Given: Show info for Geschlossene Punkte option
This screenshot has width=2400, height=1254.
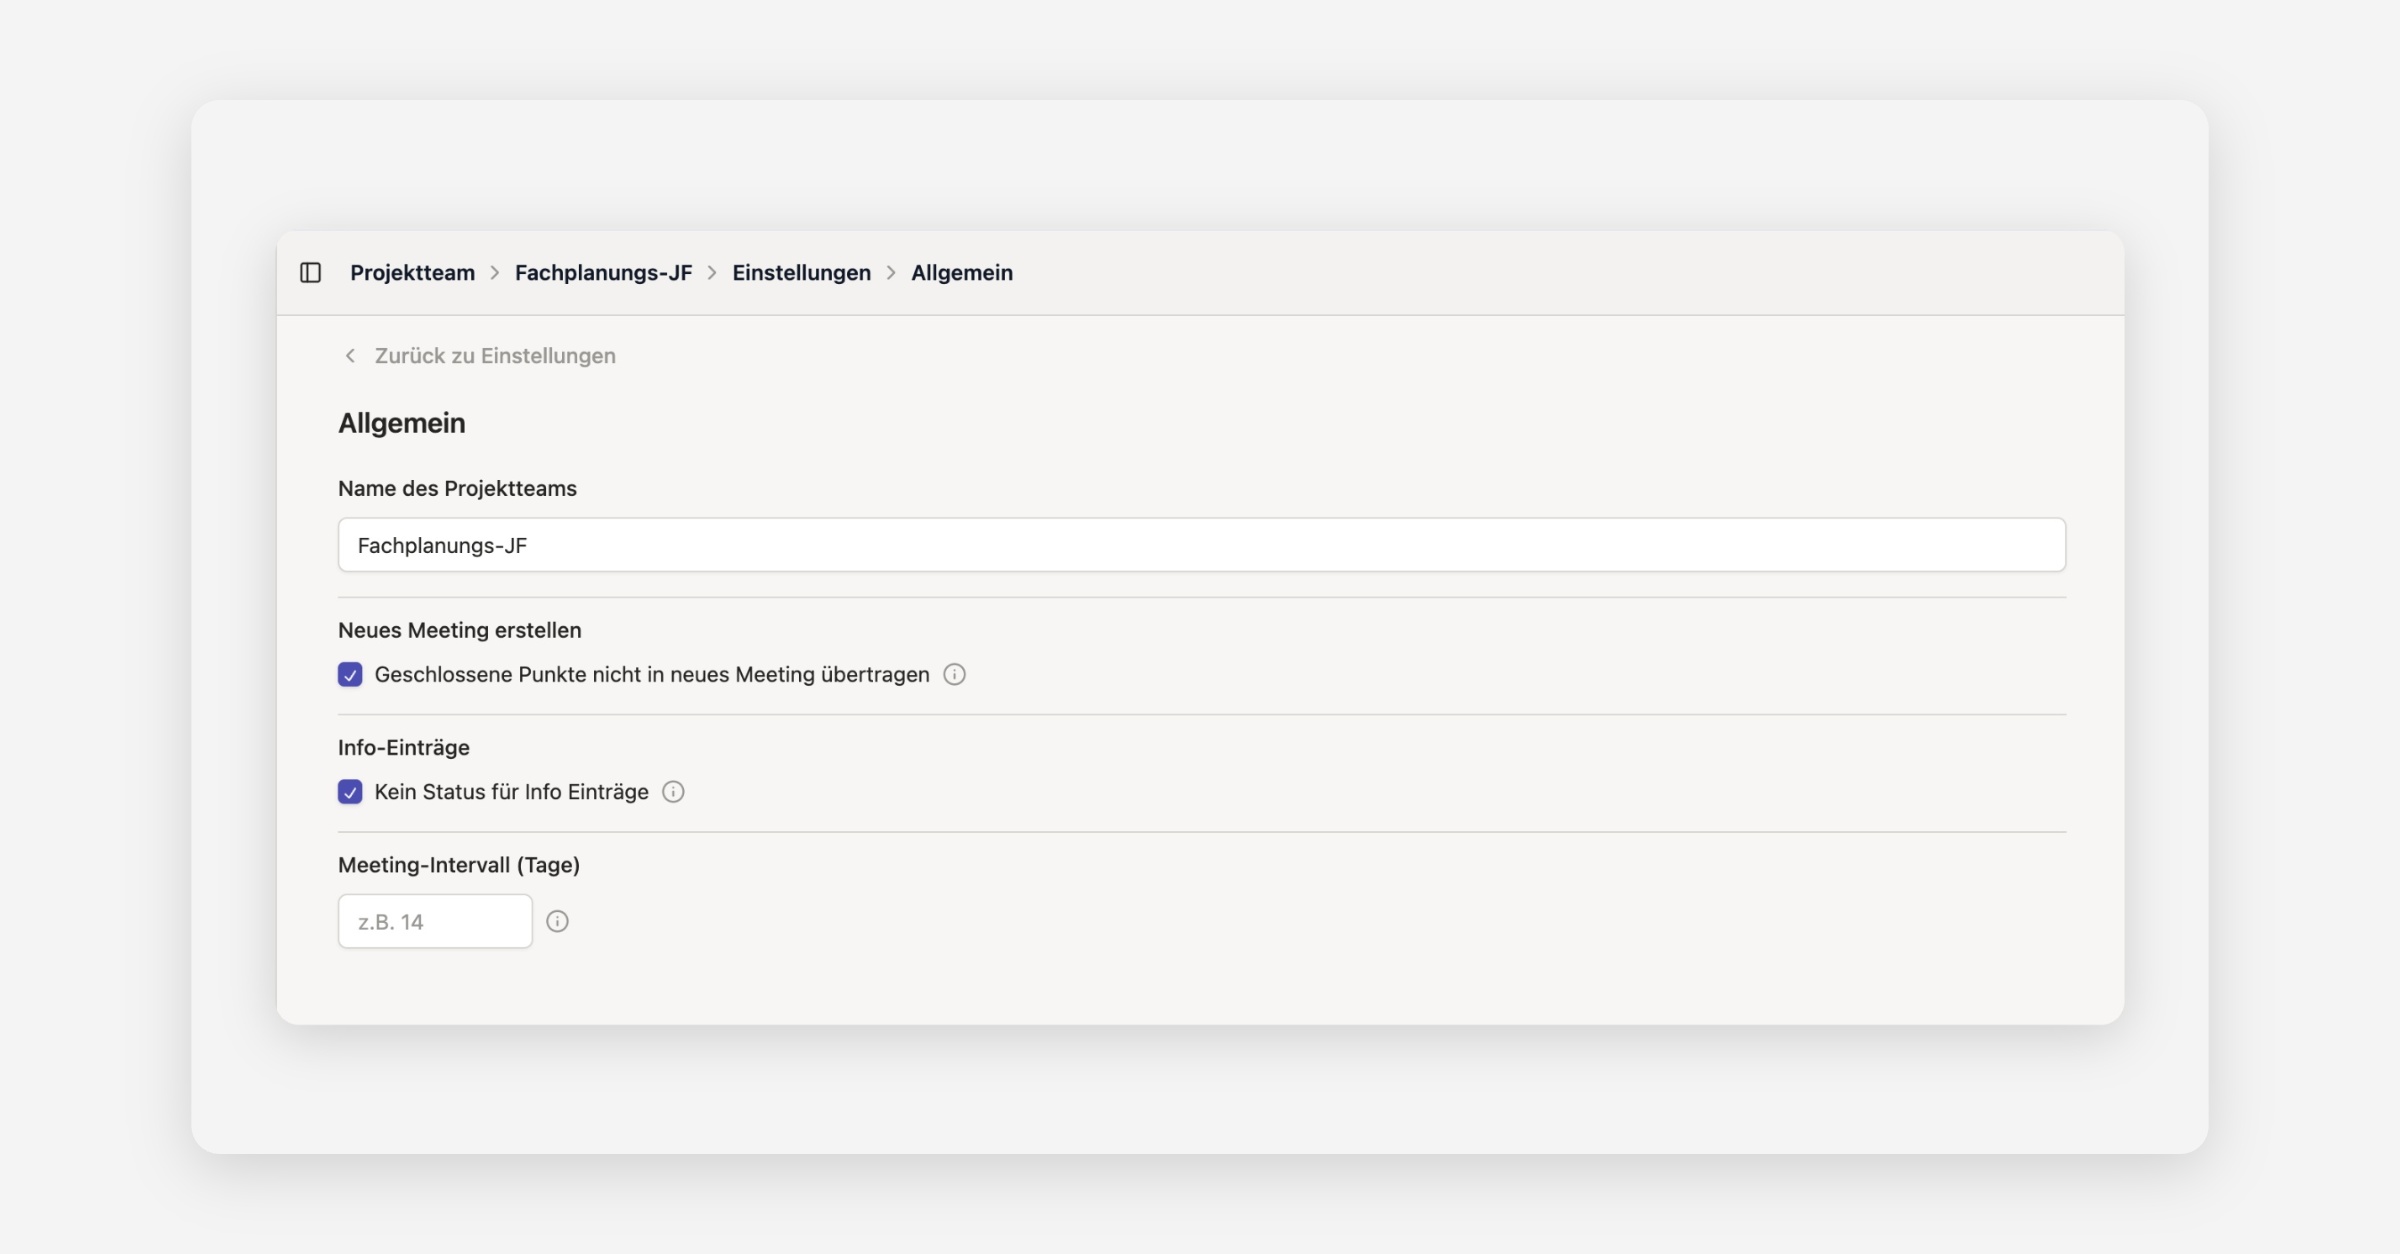Looking at the screenshot, I should [954, 674].
